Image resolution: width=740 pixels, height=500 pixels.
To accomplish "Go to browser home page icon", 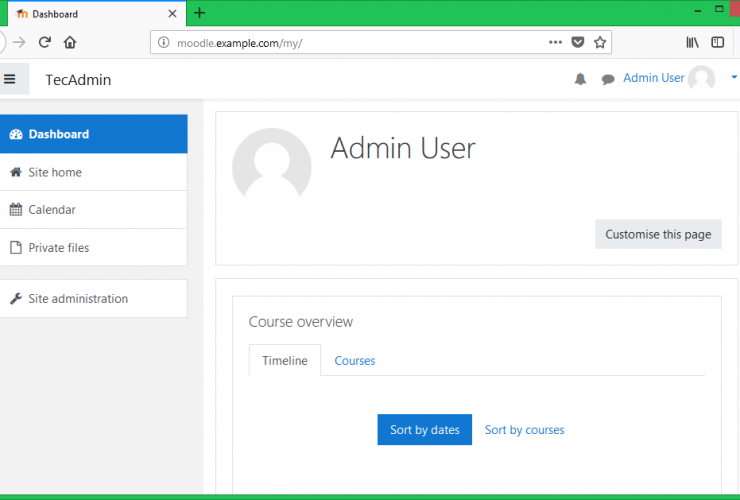I will tap(70, 42).
